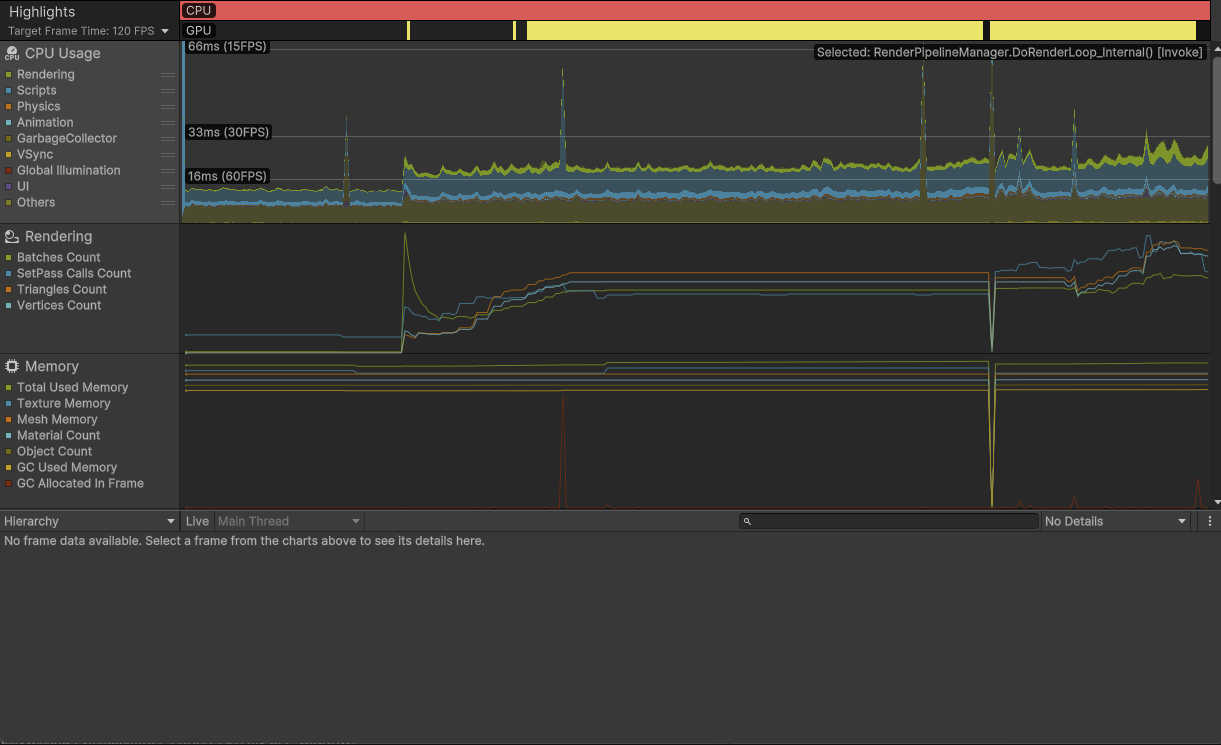
Task: Click the green swatch next to Total Used Memory
Action: 9,388
